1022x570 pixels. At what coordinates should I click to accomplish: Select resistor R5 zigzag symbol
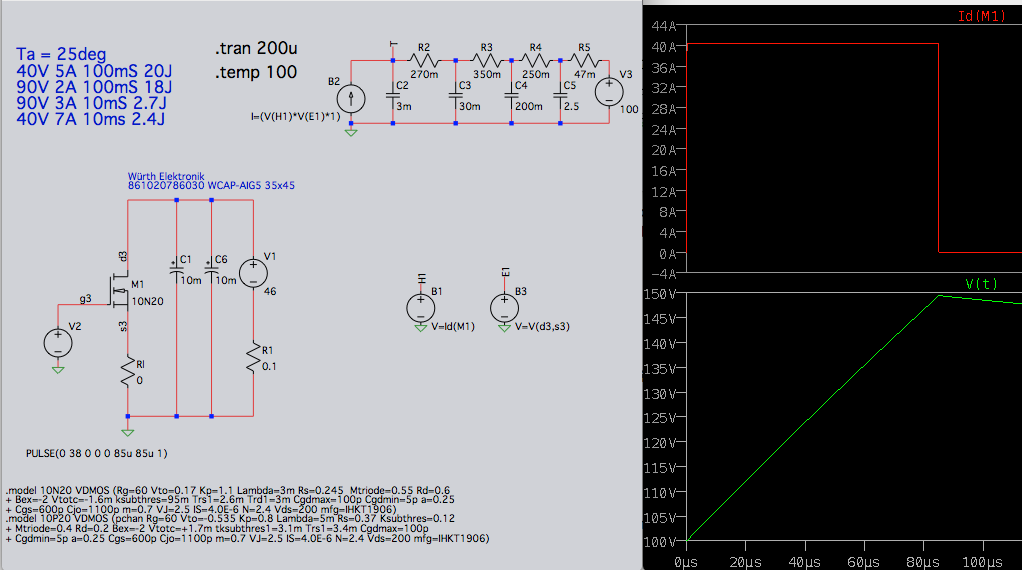point(585,61)
